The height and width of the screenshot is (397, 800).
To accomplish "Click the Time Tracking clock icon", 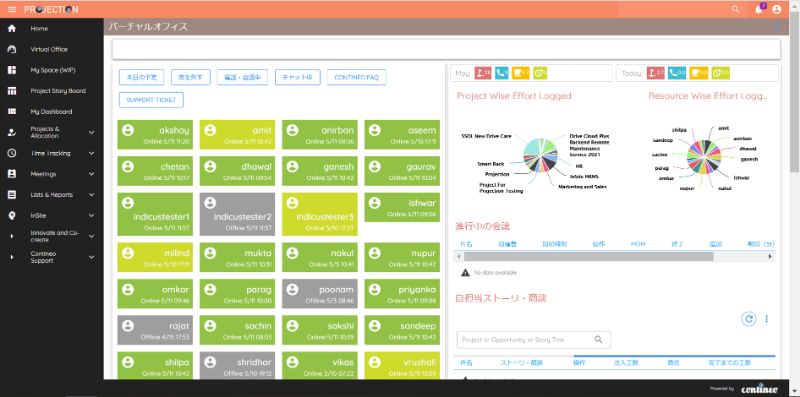I will pyautogui.click(x=12, y=153).
